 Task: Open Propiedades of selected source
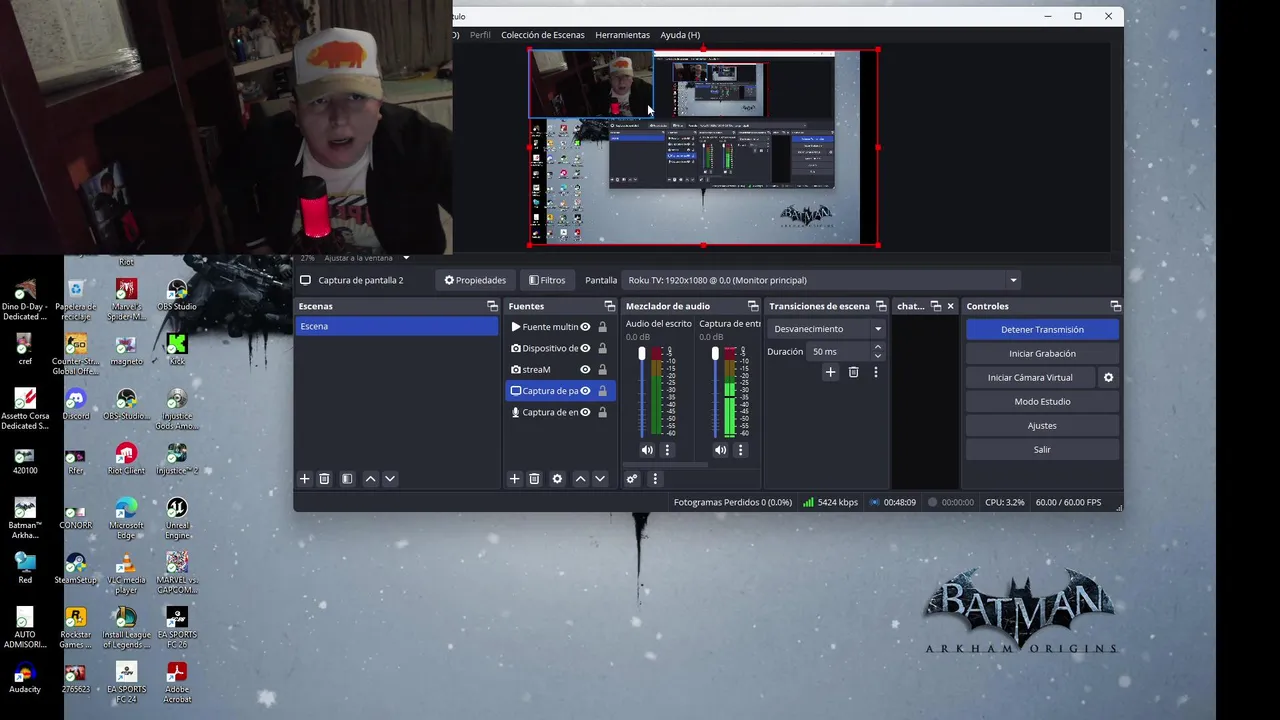[x=475, y=280]
